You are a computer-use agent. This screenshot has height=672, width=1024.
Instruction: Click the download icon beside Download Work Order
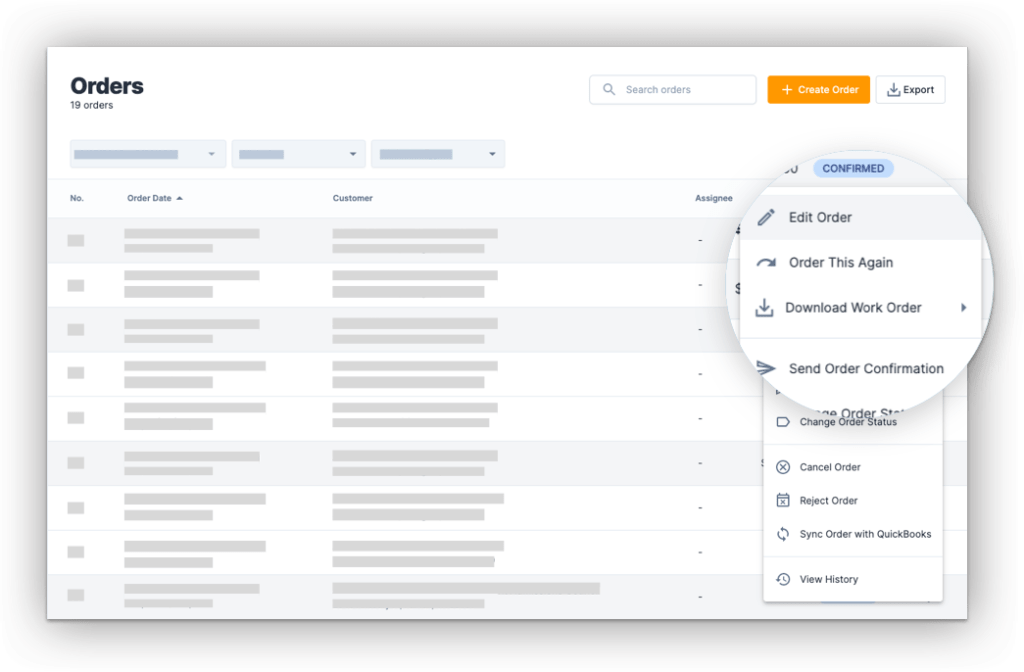(x=764, y=307)
